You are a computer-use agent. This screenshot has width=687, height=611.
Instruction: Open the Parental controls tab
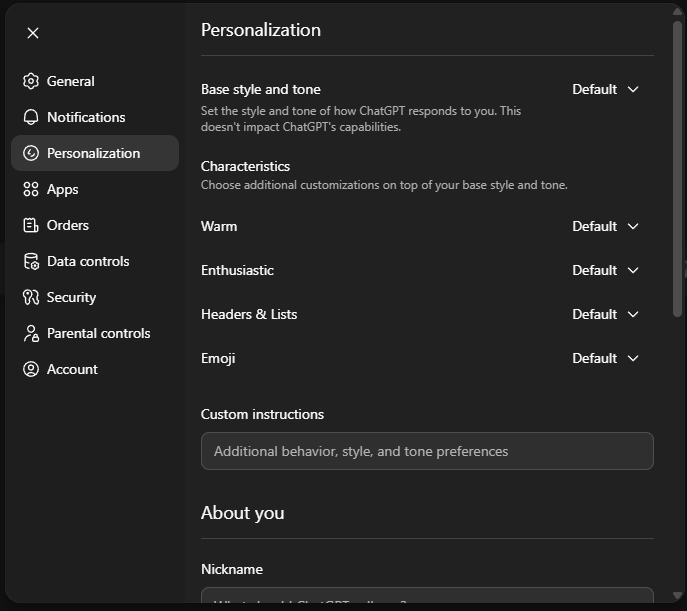tap(95, 333)
